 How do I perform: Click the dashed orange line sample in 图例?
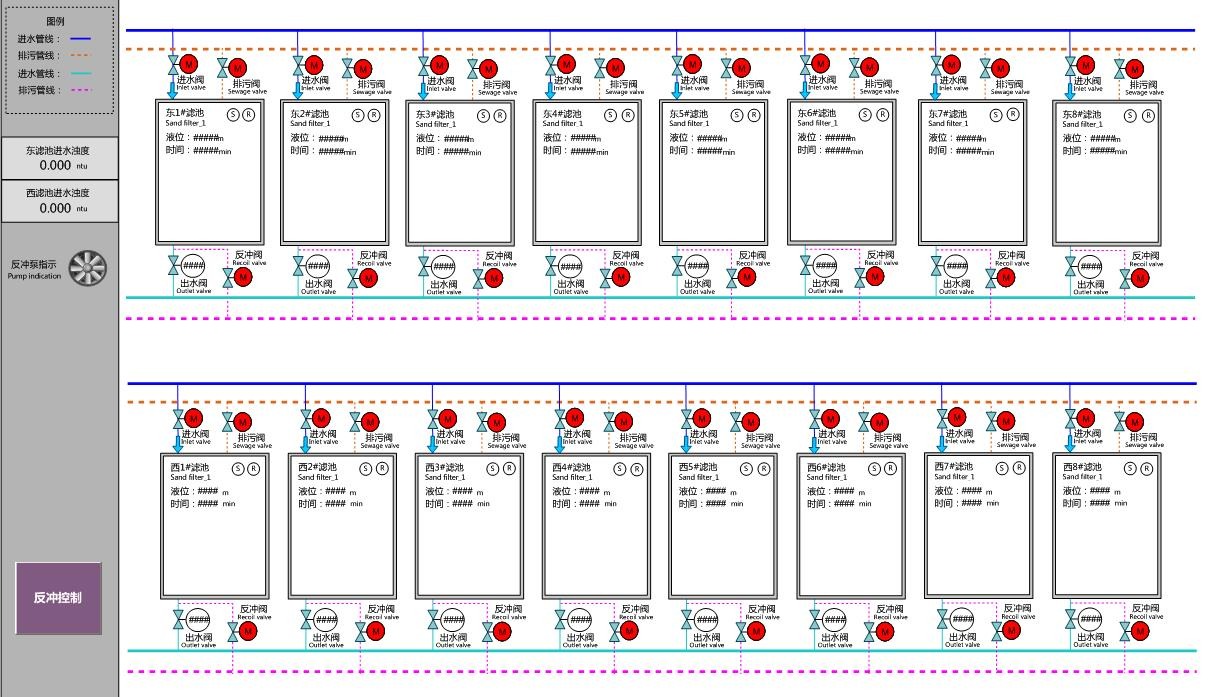pos(80,56)
